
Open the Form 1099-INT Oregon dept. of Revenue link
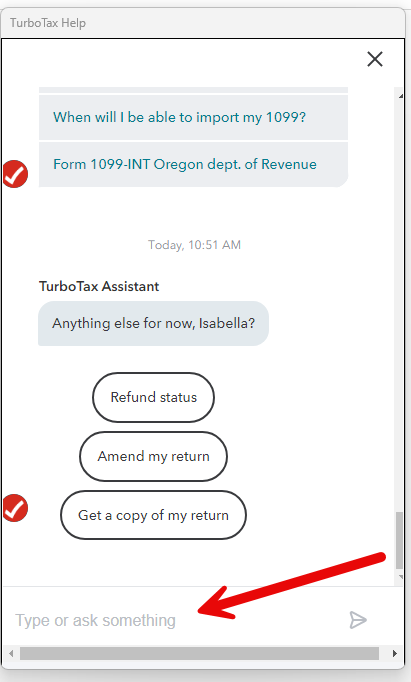[185, 164]
